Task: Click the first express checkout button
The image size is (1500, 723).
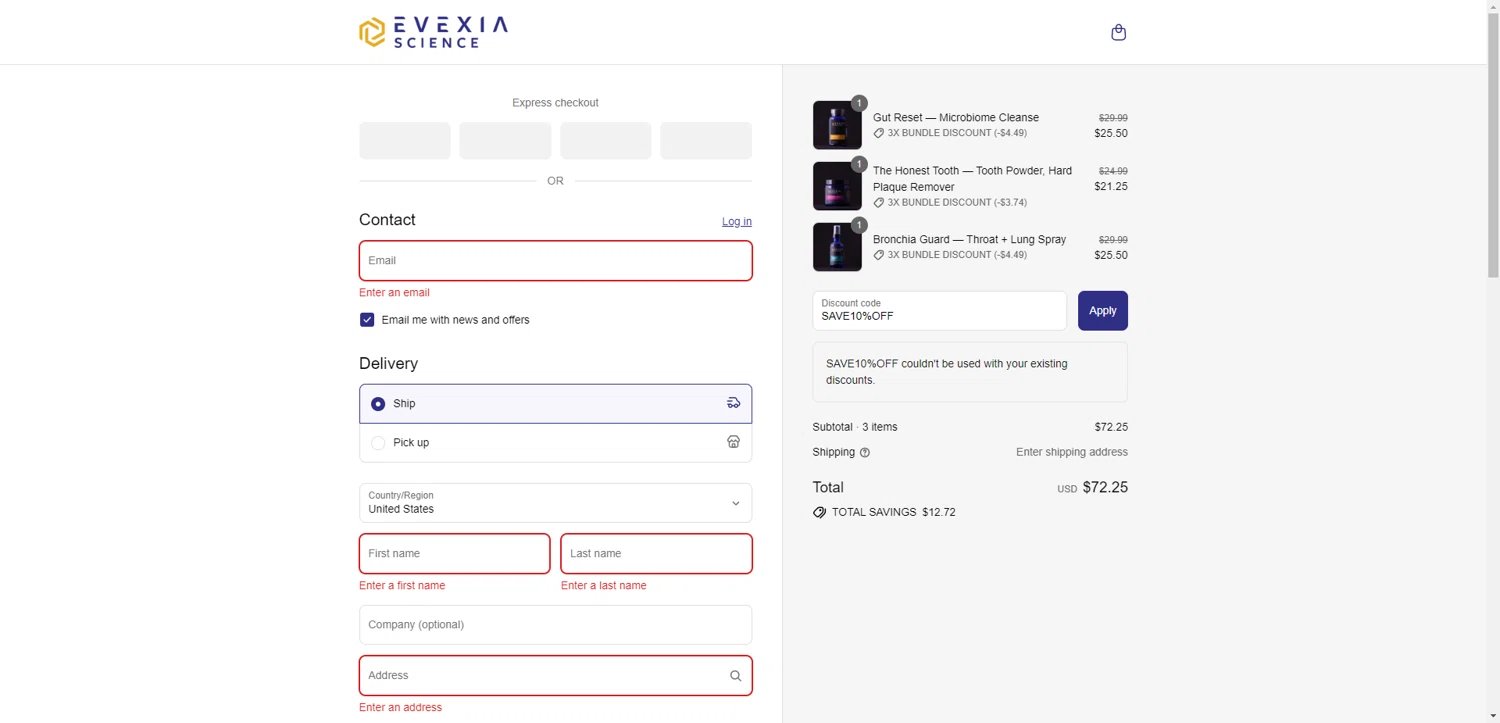Action: pos(405,141)
